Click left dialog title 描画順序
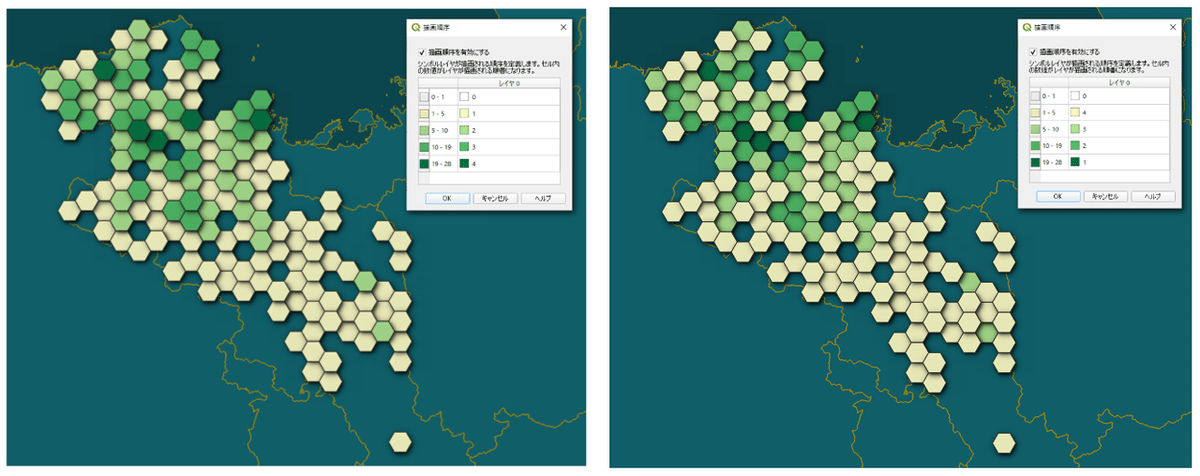 (437, 27)
